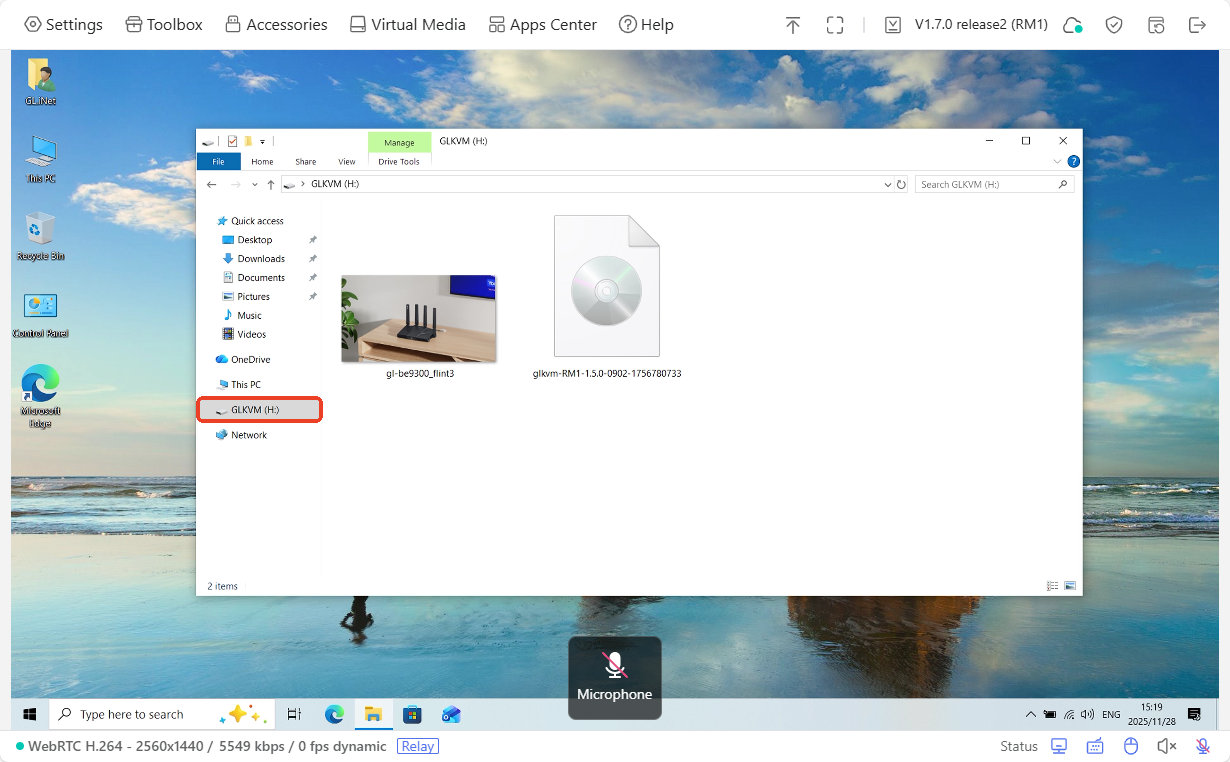Click the cloud connection status icon
1230x762 pixels.
tap(1073, 24)
